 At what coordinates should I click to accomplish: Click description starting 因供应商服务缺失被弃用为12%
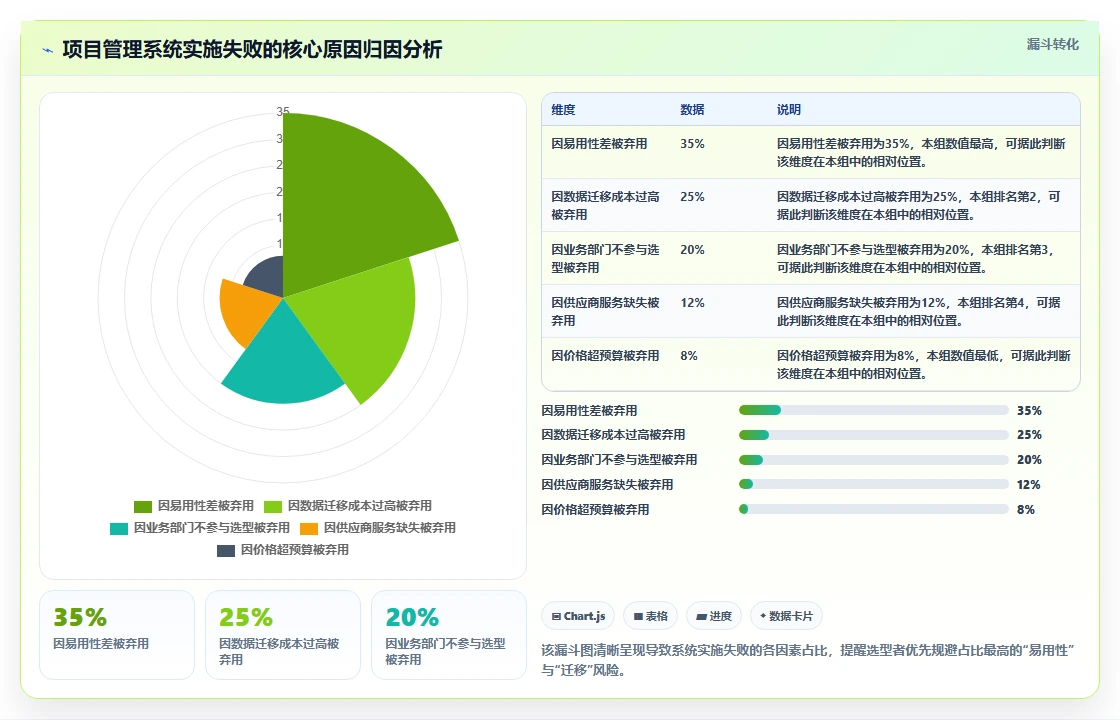pos(919,311)
